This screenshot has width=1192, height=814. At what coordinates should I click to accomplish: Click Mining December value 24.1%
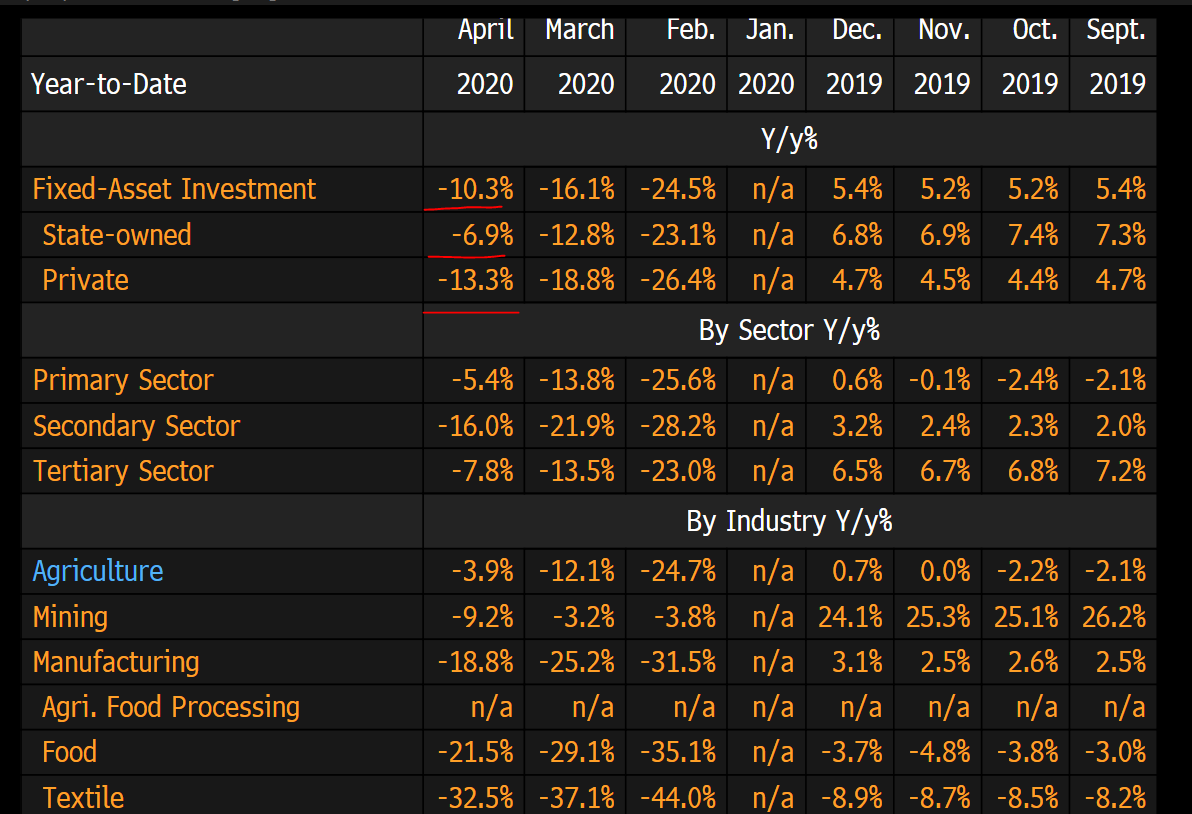tap(851, 616)
